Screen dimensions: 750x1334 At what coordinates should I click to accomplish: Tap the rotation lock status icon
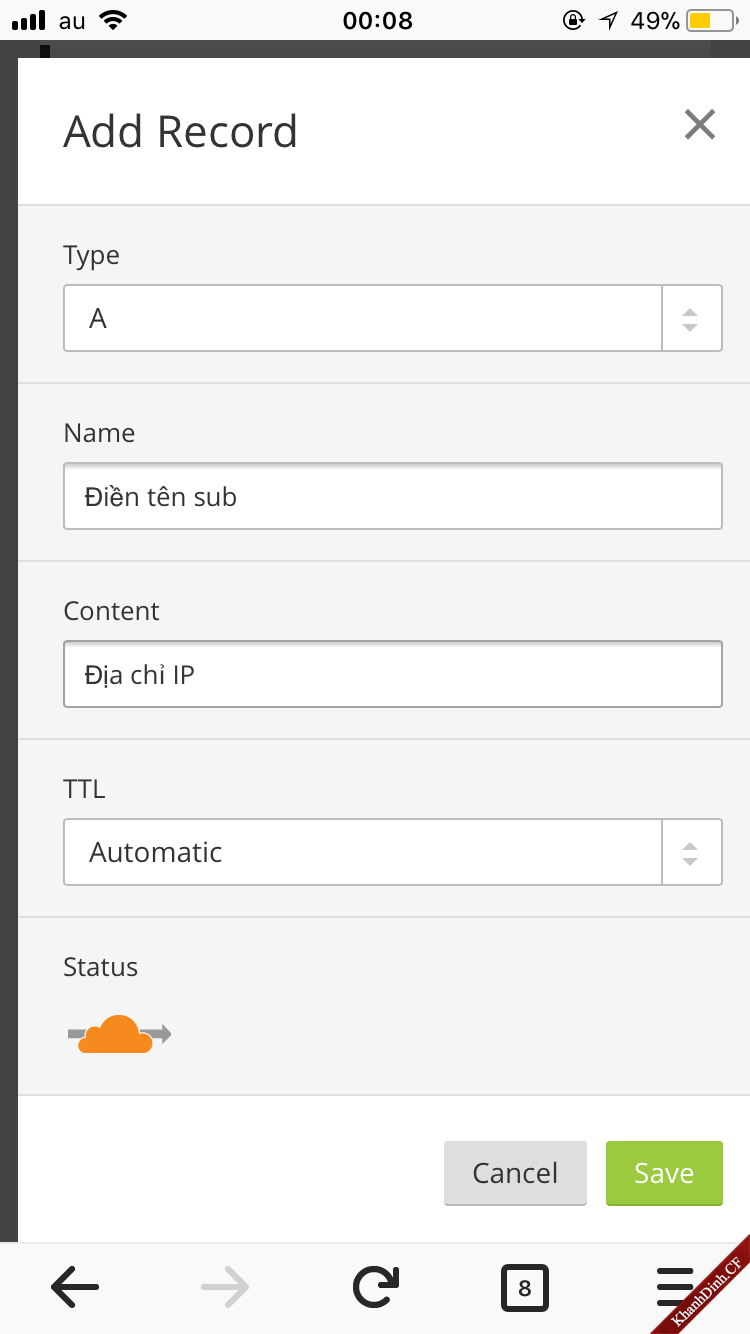(573, 20)
